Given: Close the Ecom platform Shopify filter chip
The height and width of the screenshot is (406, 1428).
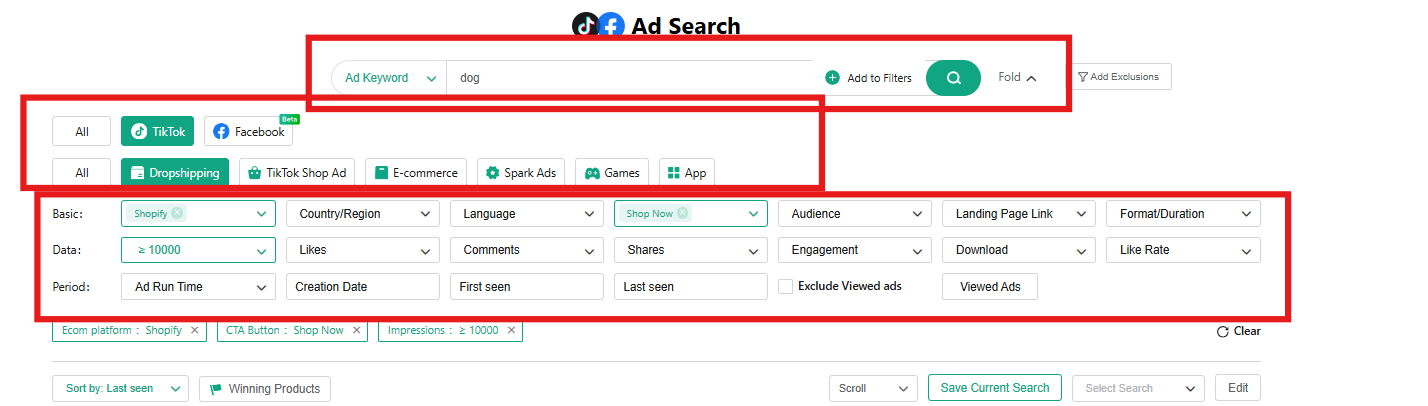Looking at the screenshot, I should (x=195, y=330).
